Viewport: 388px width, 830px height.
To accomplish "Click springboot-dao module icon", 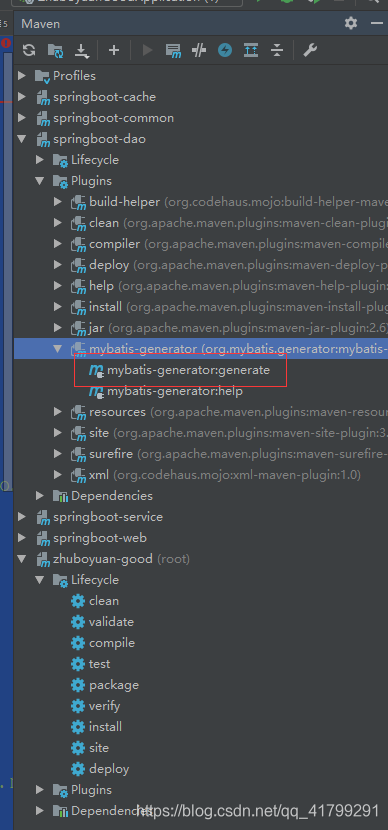I will click(43, 140).
